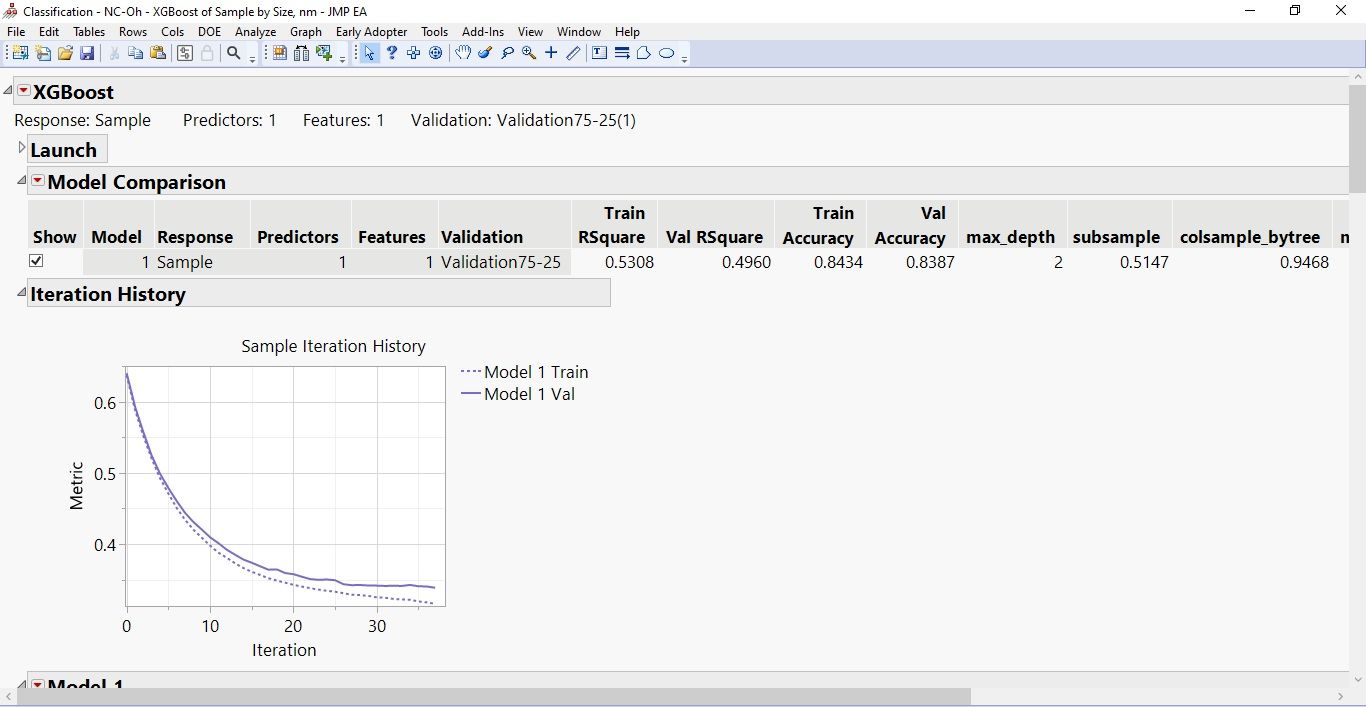Select the Arrow tool in the toolbar
Viewport: 1366px width, 707px height.
click(x=369, y=52)
